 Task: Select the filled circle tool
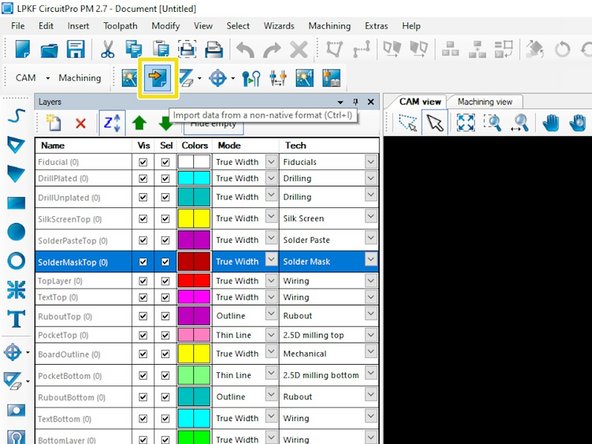[16, 231]
